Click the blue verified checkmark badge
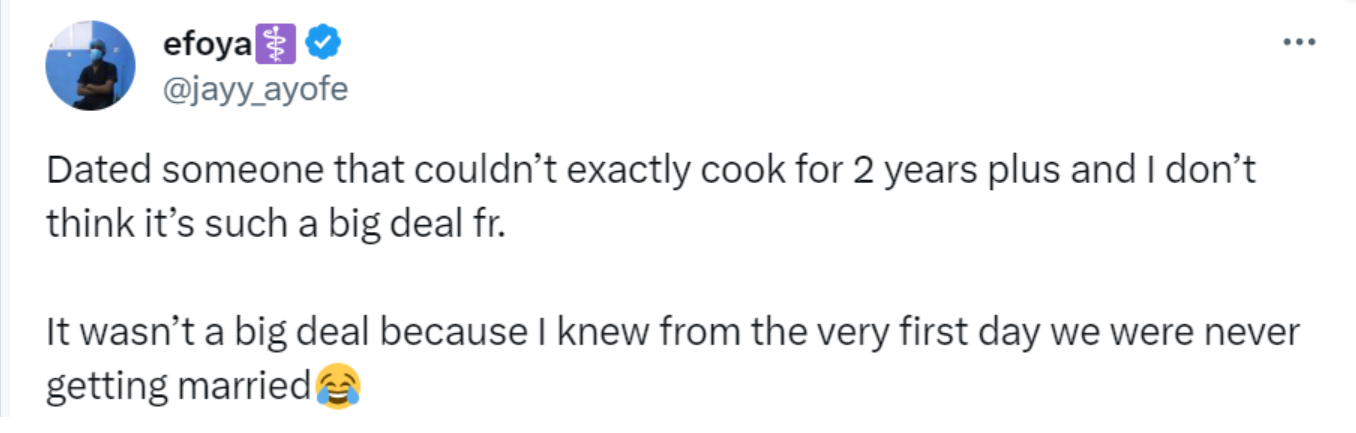Screen dimensions: 1356x433 point(324,43)
